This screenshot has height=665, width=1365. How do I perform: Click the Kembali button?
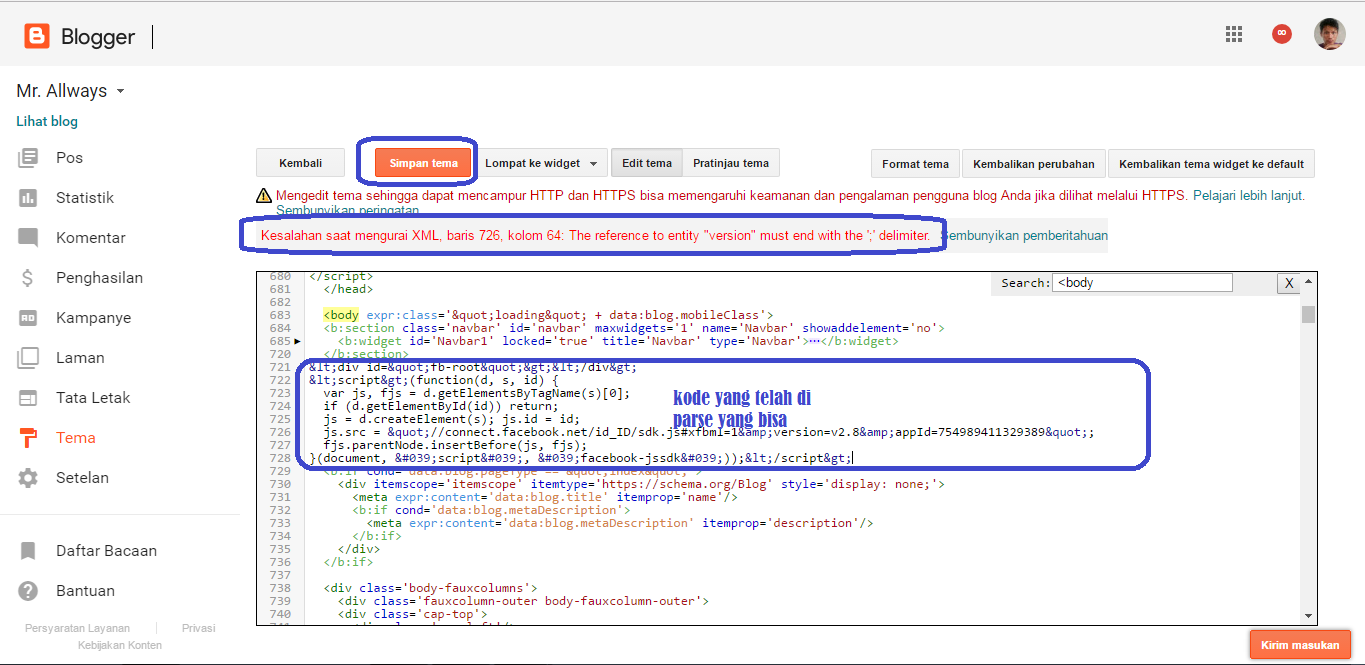300,163
